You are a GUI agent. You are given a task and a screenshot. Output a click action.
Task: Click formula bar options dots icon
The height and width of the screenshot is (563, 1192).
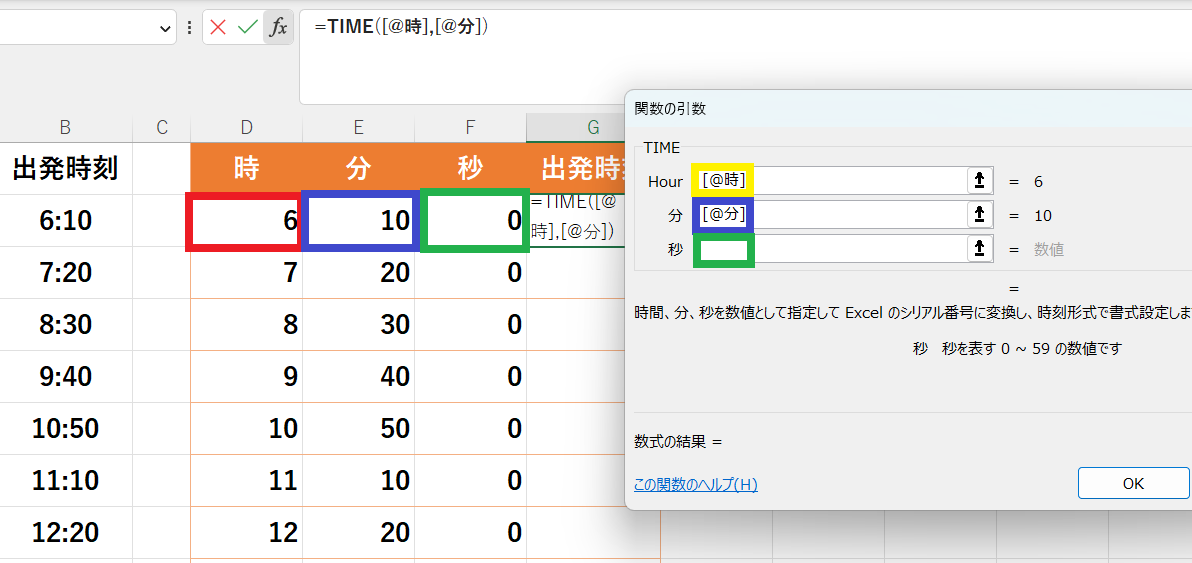point(189,28)
